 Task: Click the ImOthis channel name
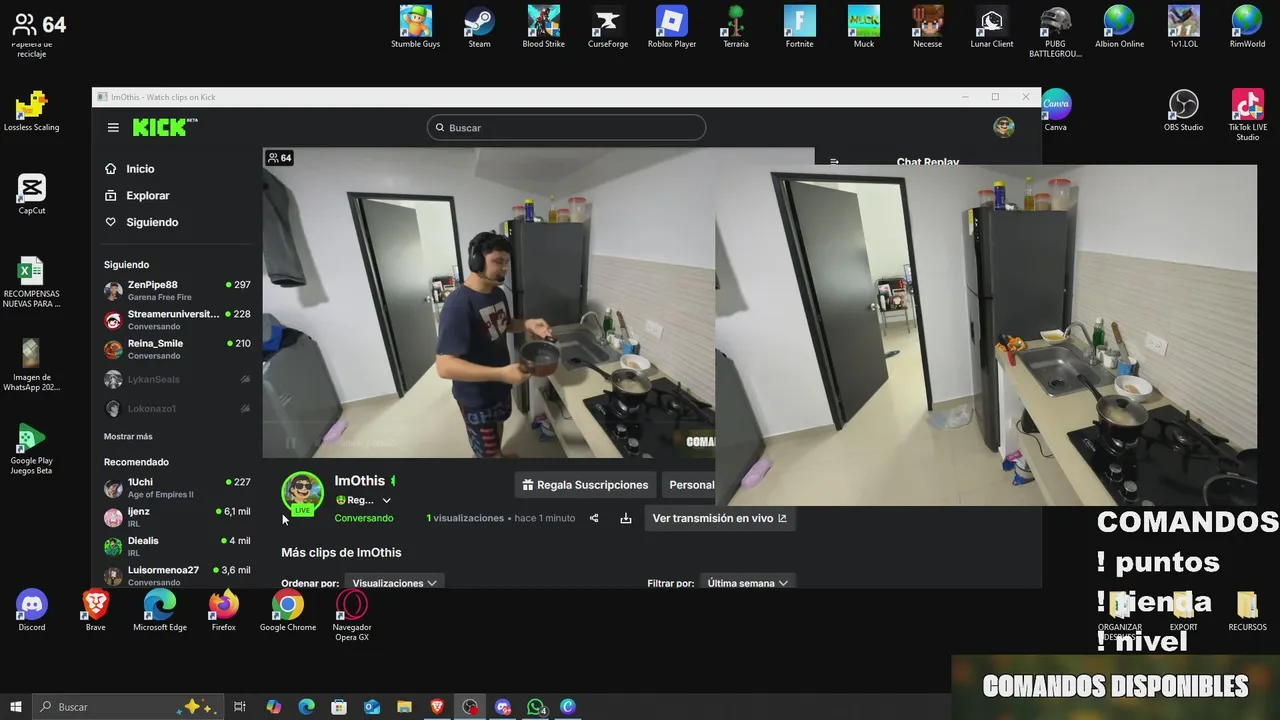point(359,481)
